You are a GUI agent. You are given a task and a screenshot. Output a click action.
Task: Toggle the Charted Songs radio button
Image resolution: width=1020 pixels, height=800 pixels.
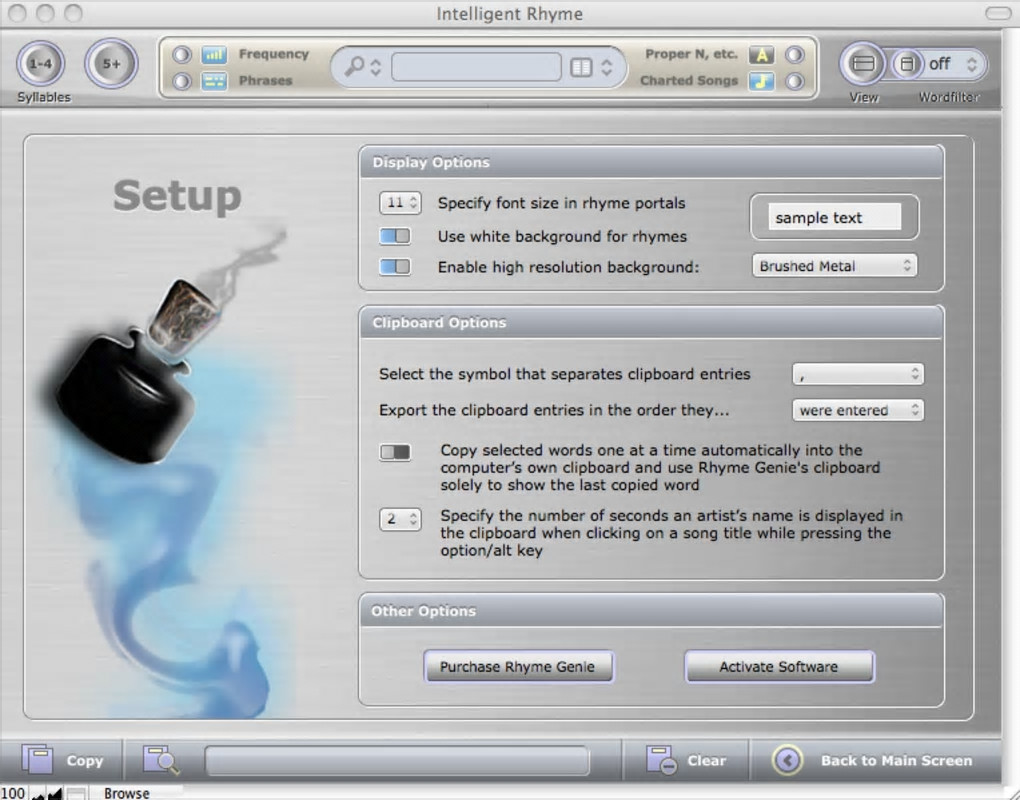[794, 81]
